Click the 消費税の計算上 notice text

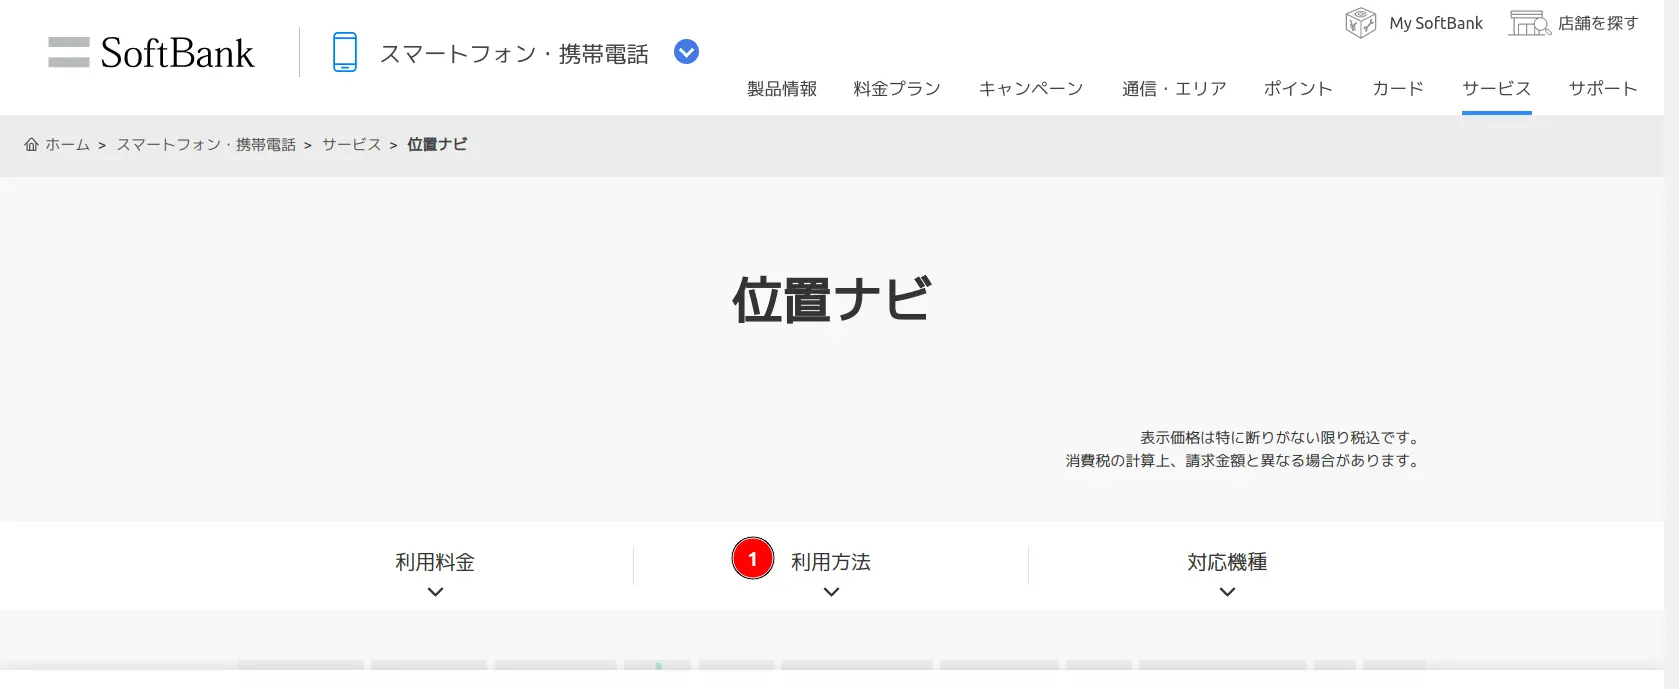pos(1243,461)
